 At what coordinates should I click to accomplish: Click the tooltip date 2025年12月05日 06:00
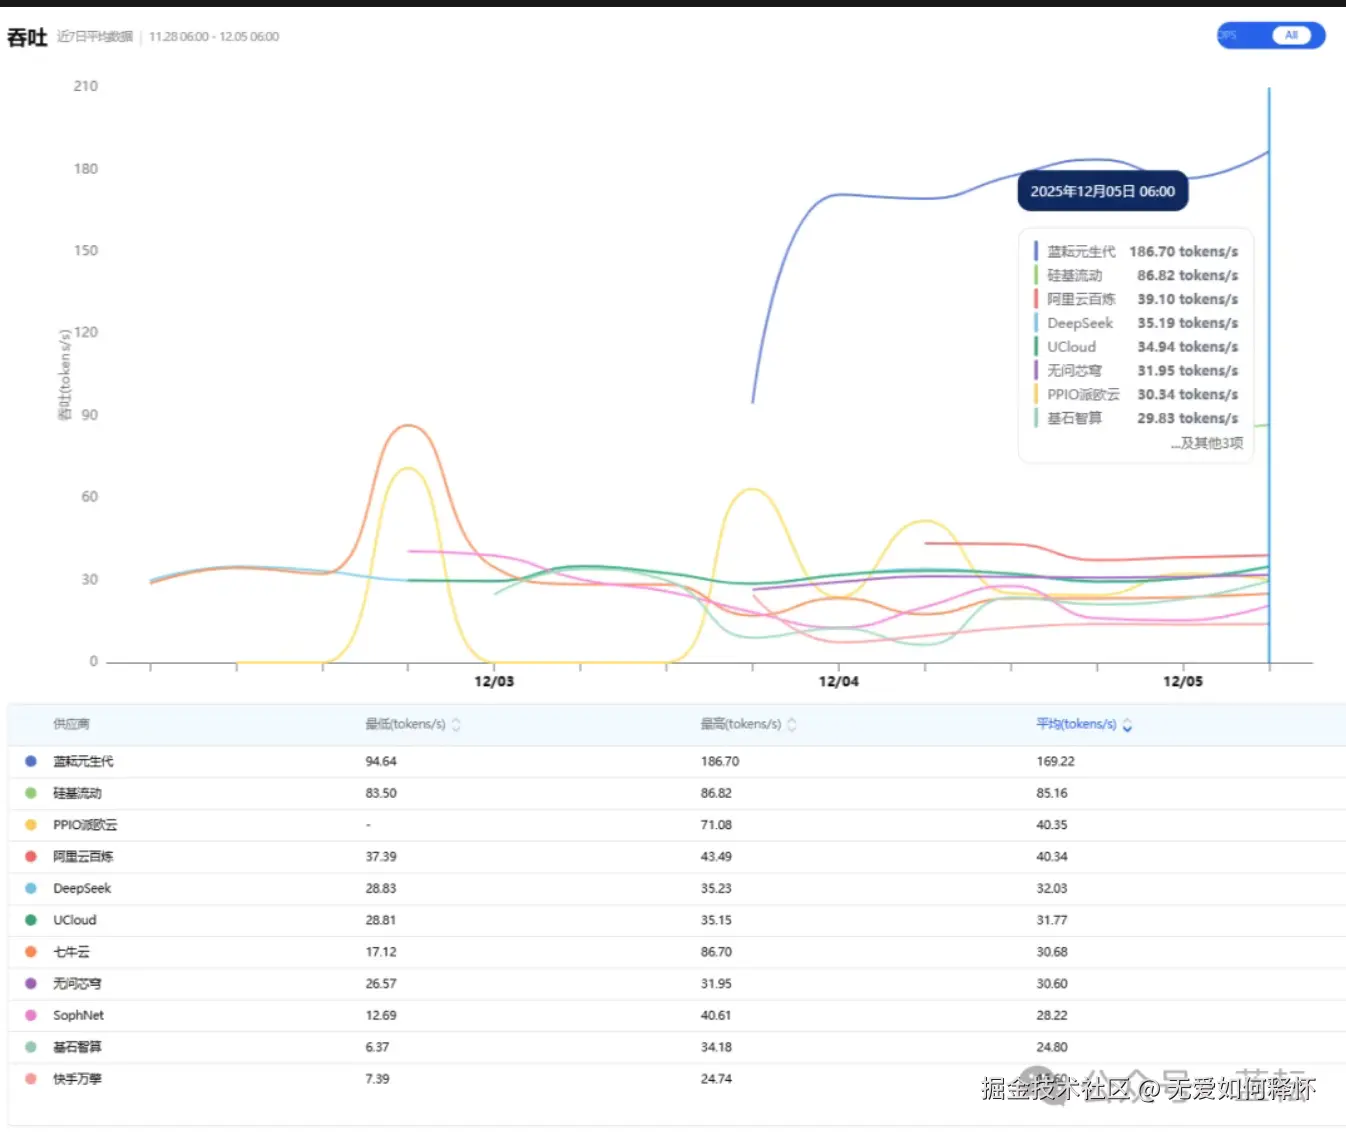pyautogui.click(x=1103, y=191)
